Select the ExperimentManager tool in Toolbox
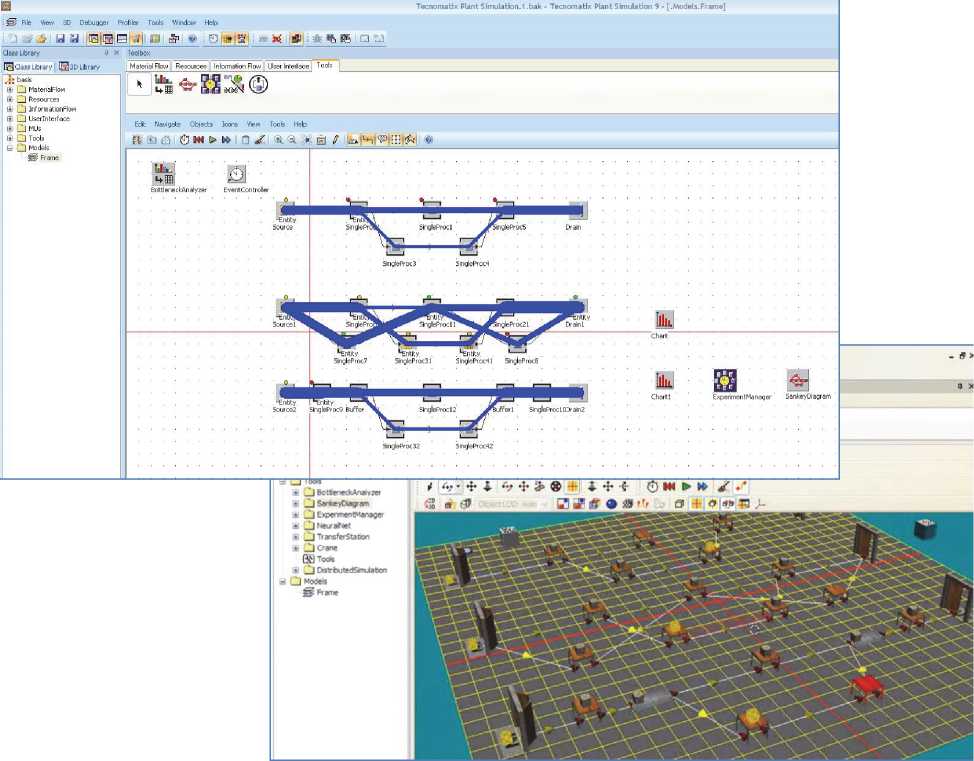The image size is (974, 761). 210,86
